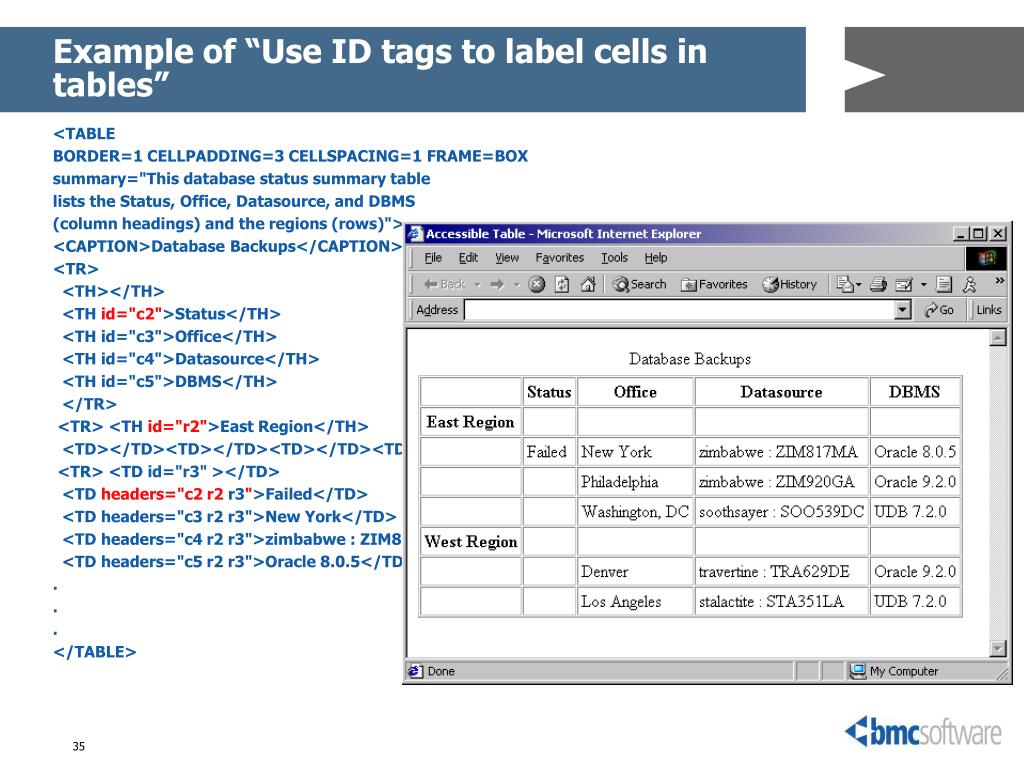Open the Mail button dropdown arrow
1024x768 pixels.
tap(858, 285)
